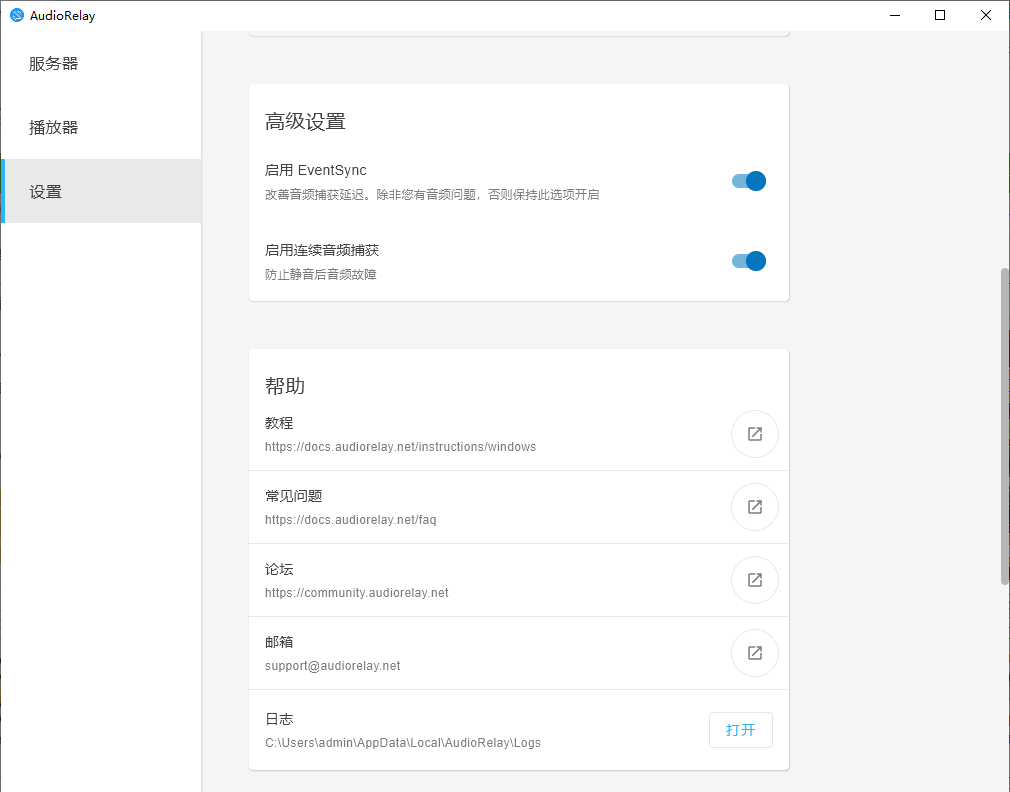Screen dimensions: 1010x792
Task: Click the 帮助 section heading
Action: pos(285,386)
